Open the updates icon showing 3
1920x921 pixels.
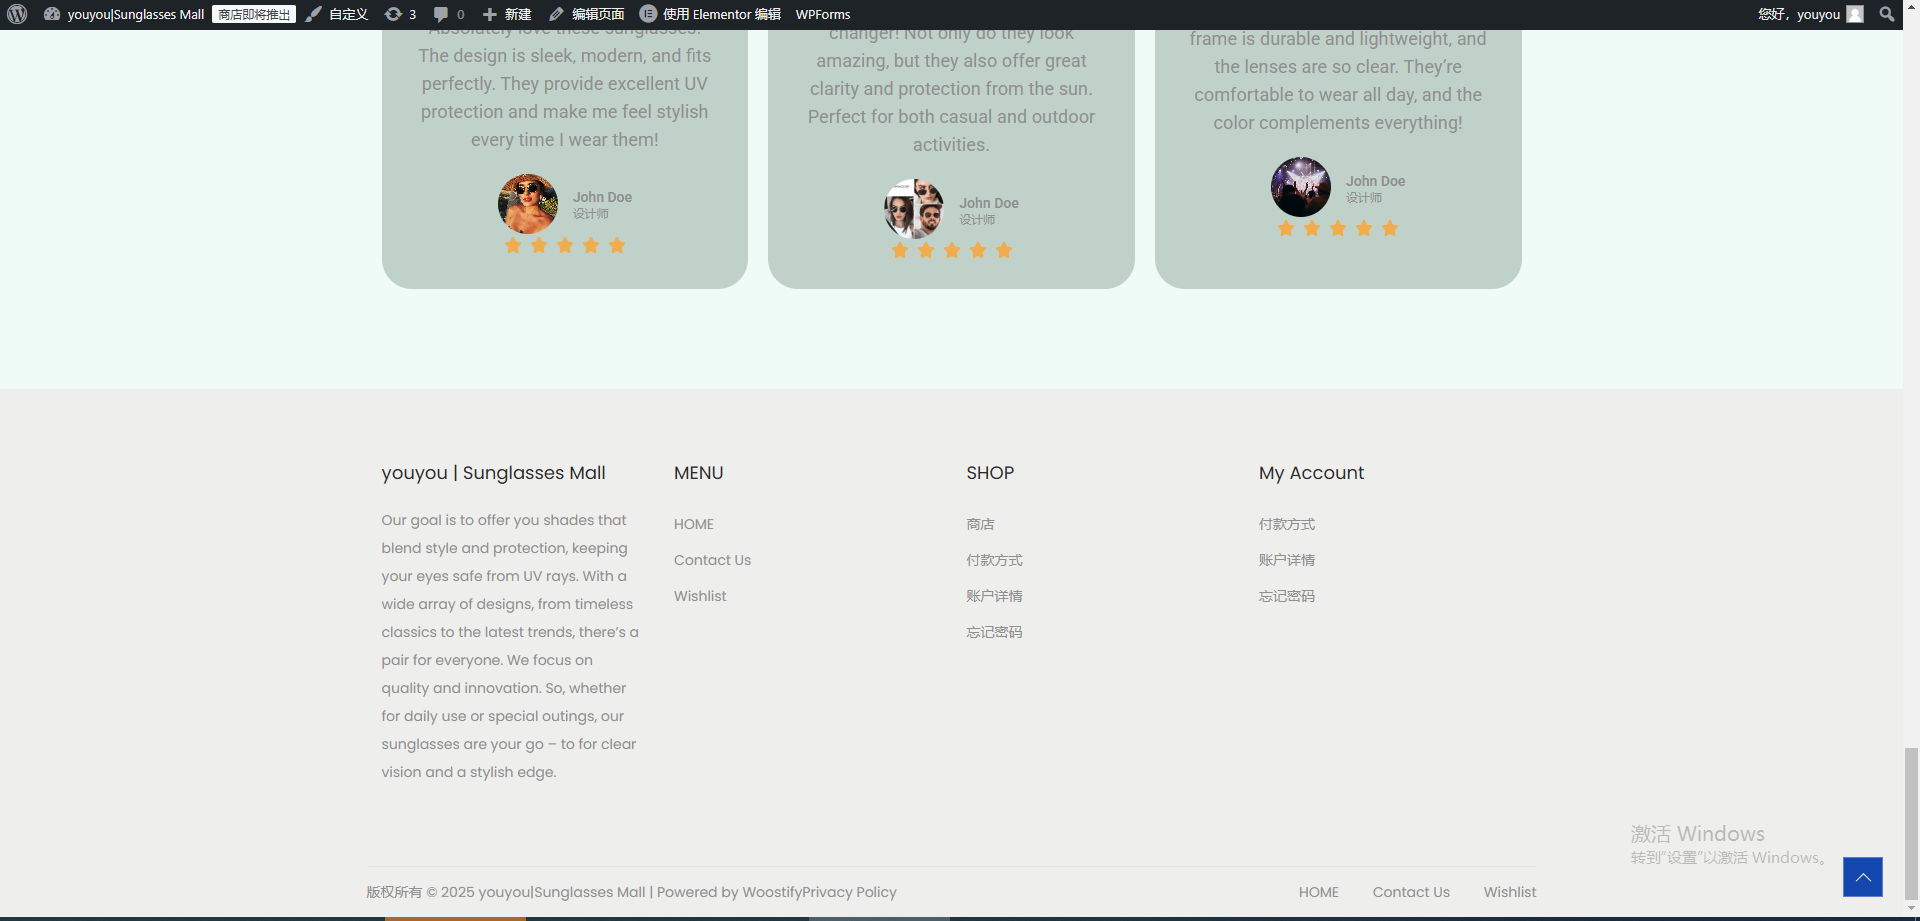(394, 14)
